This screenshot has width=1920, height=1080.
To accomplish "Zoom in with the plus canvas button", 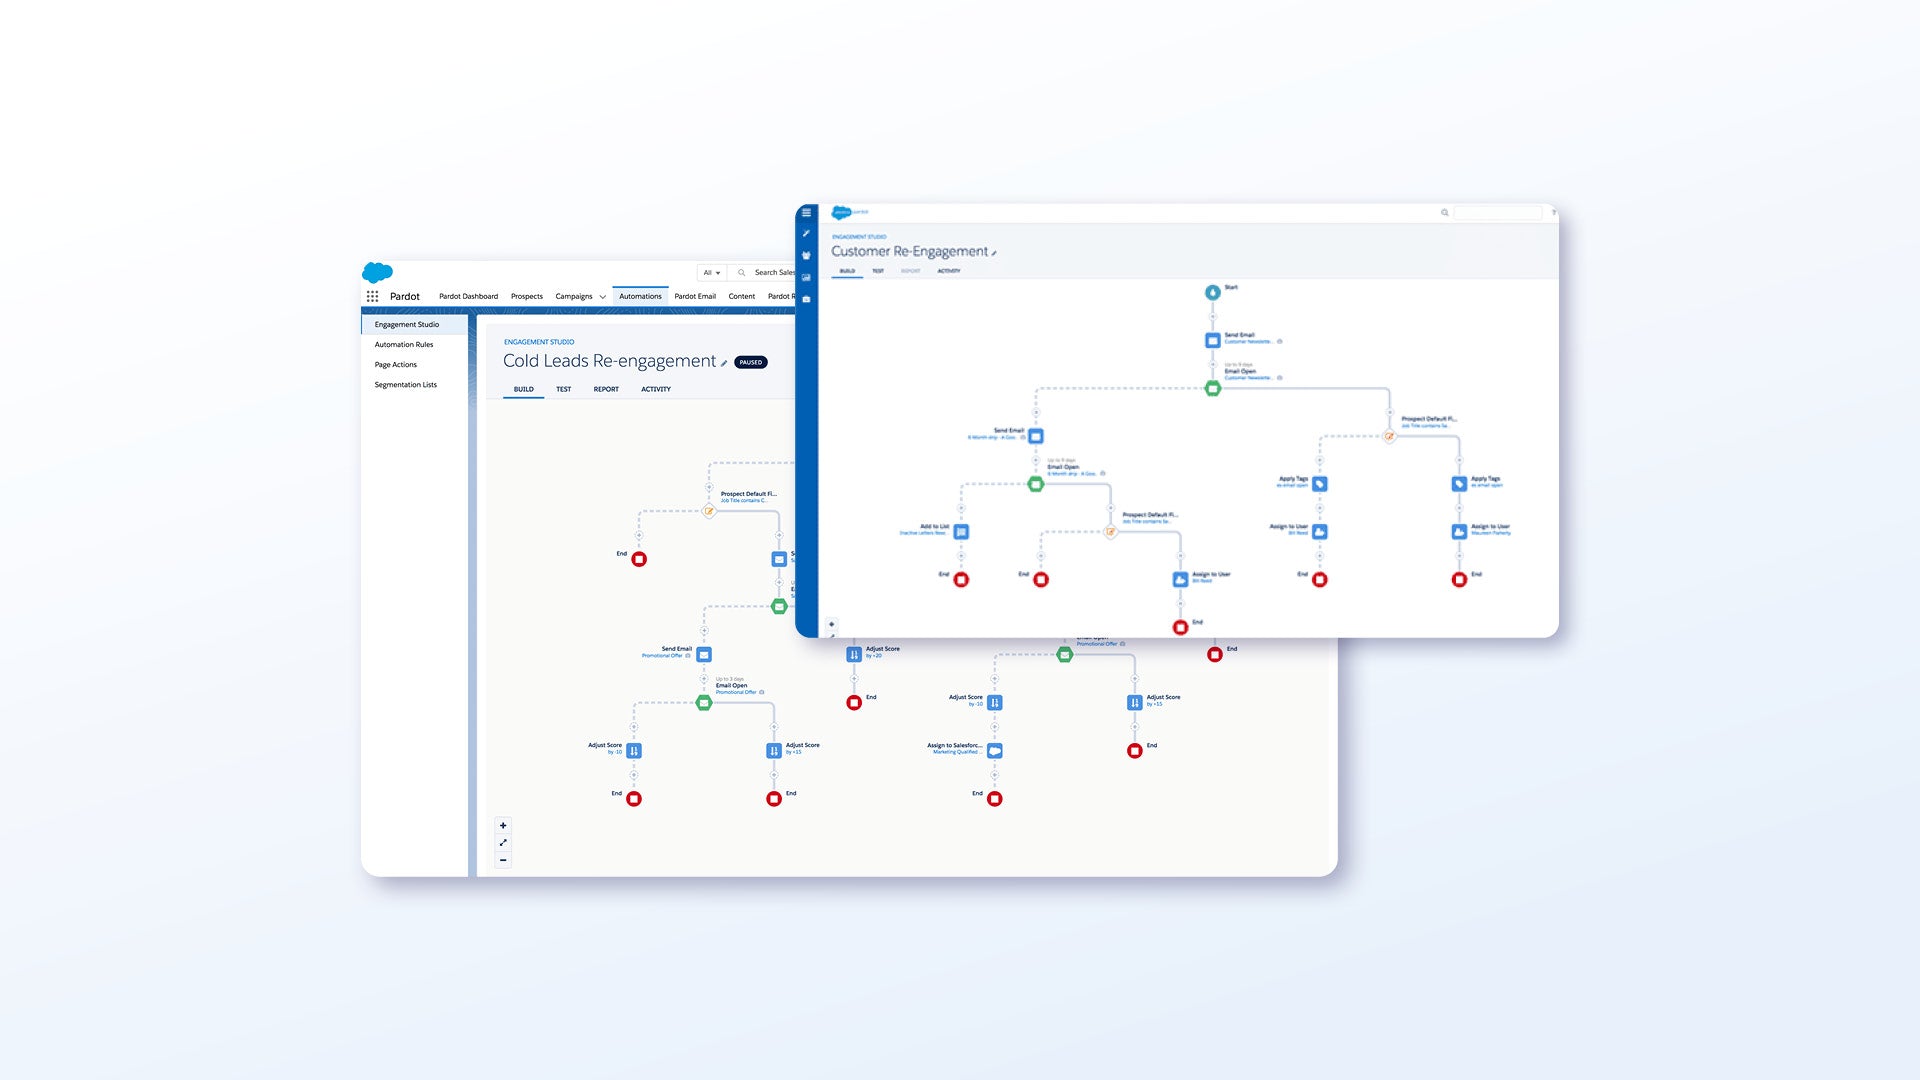I will (x=503, y=826).
